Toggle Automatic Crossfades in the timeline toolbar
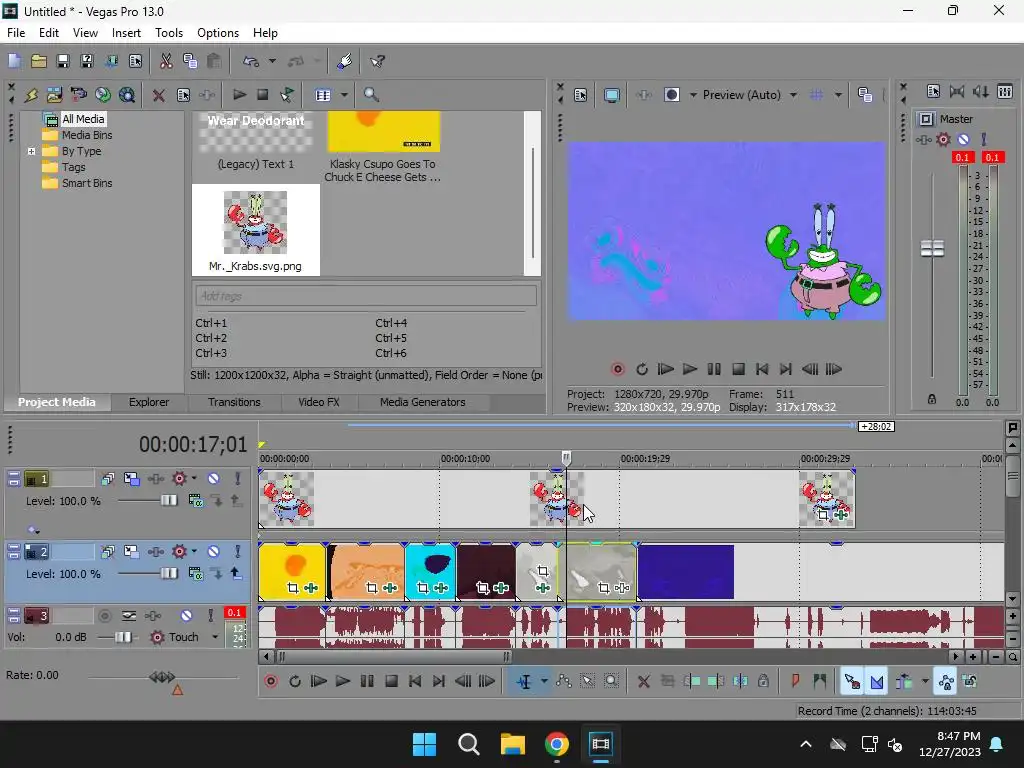Screen dimensions: 1024x768 (876, 682)
